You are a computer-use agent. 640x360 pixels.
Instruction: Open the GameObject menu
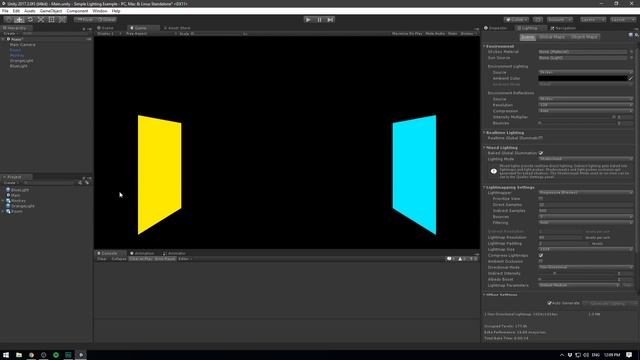51,11
